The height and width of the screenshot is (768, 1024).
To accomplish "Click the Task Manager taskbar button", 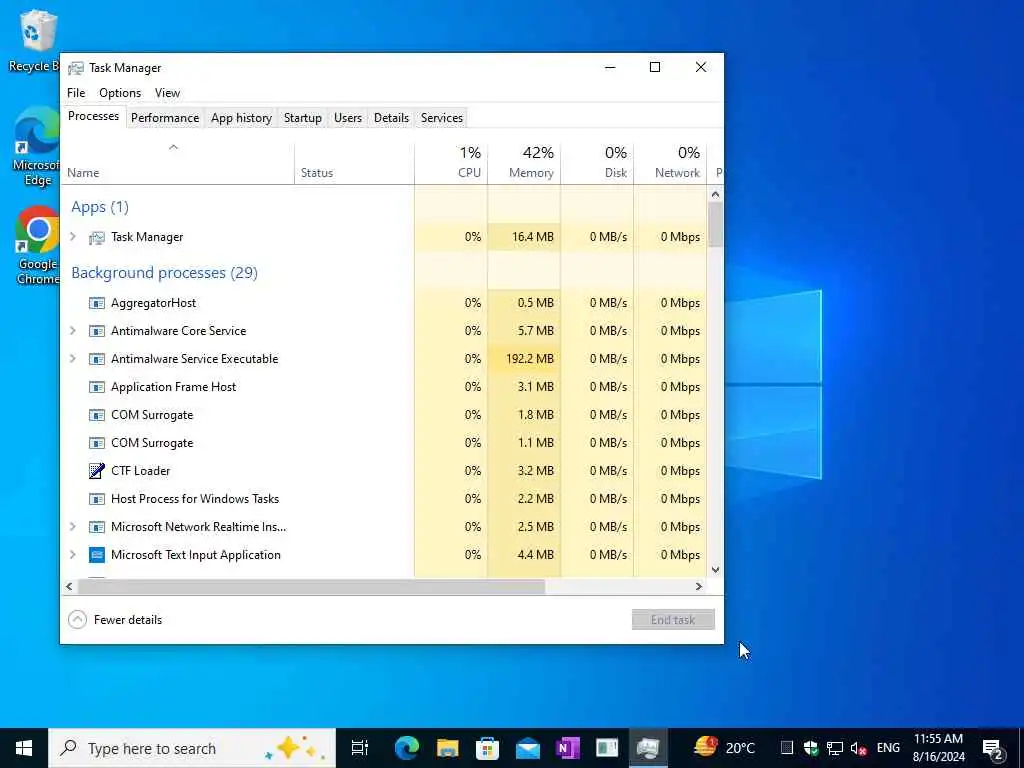I will tap(648, 748).
